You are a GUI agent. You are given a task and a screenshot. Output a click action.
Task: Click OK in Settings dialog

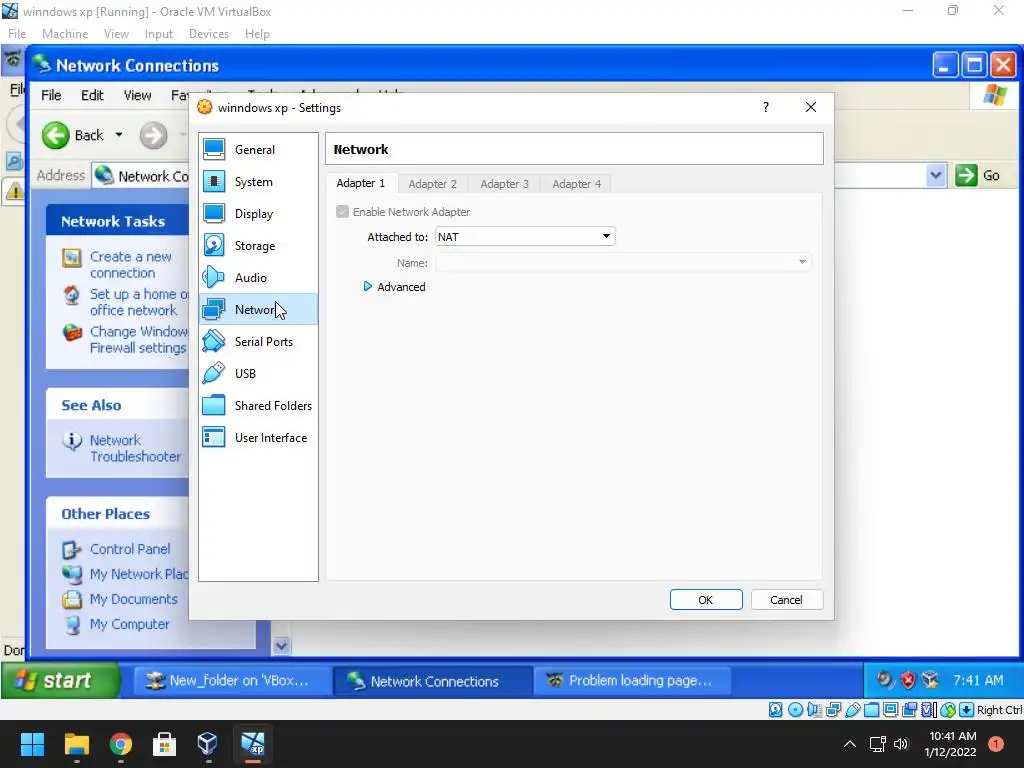(706, 600)
